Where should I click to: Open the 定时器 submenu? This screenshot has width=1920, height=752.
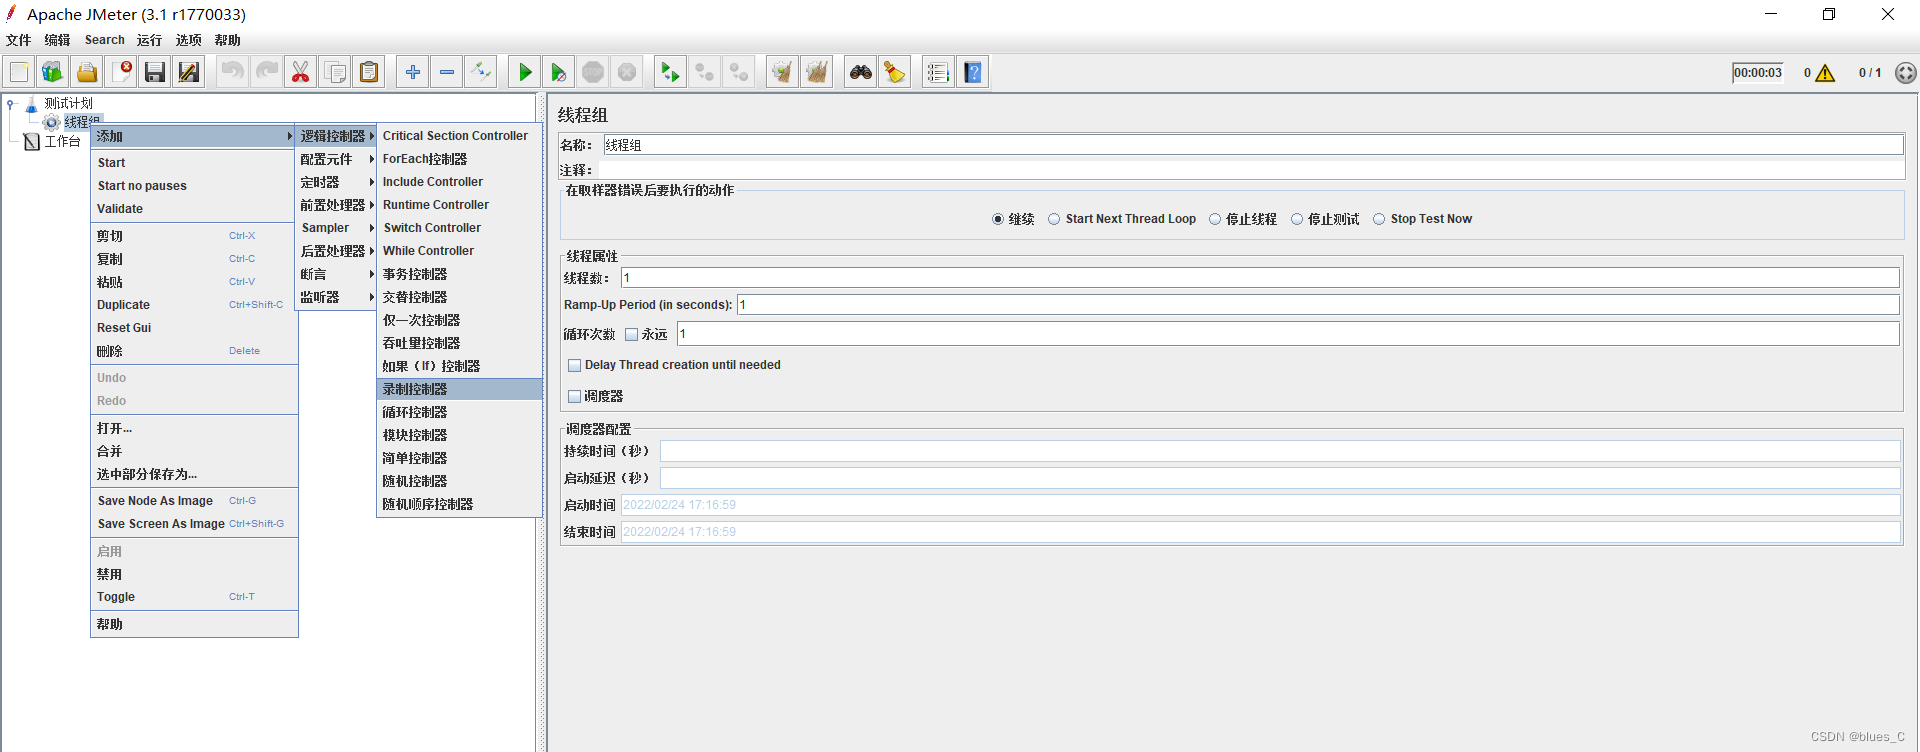(337, 182)
